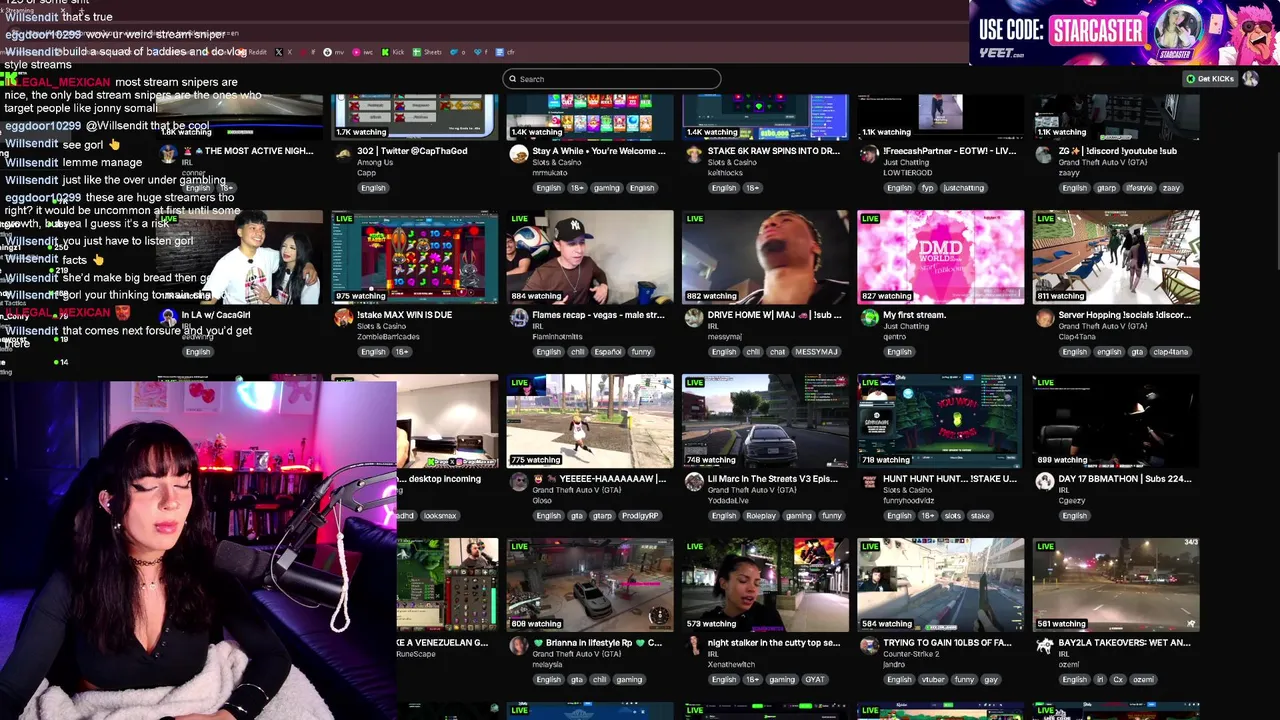Select the MESSYMAJ tag
This screenshot has width=1280, height=720.
pos(816,352)
